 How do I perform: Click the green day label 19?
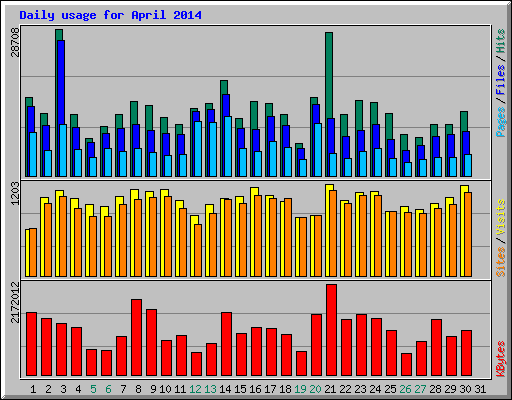[x=300, y=389]
